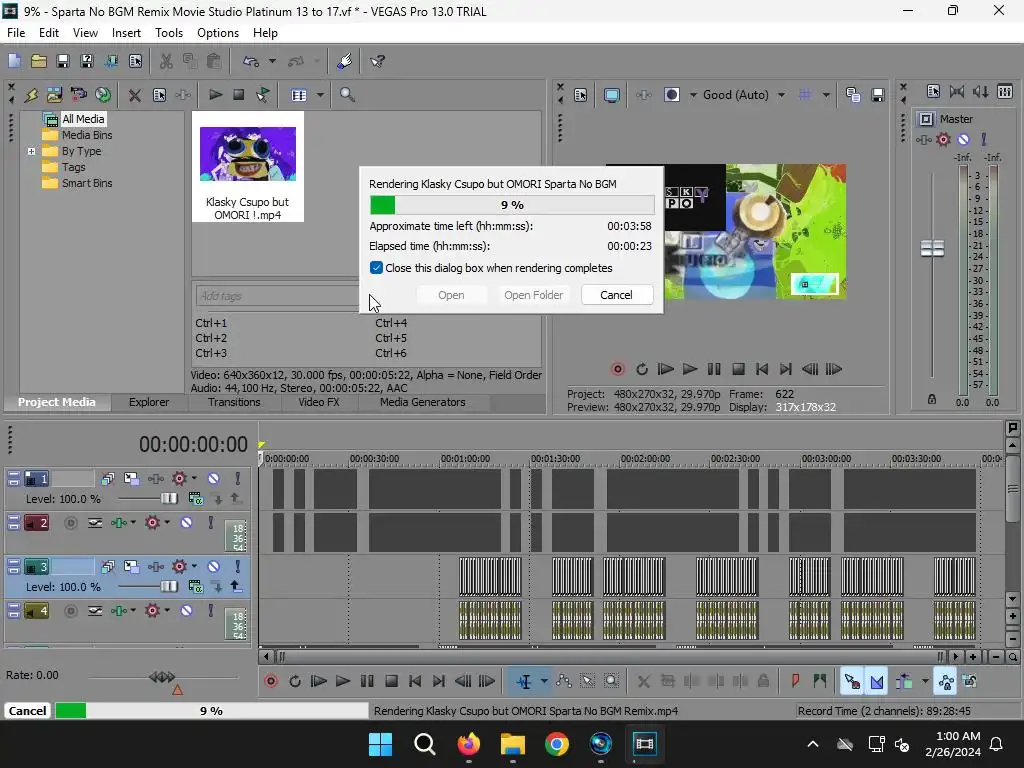Image resolution: width=1024 pixels, height=768 pixels.
Task: Toggle Close this dialog box when rendering completes
Action: pos(376,268)
